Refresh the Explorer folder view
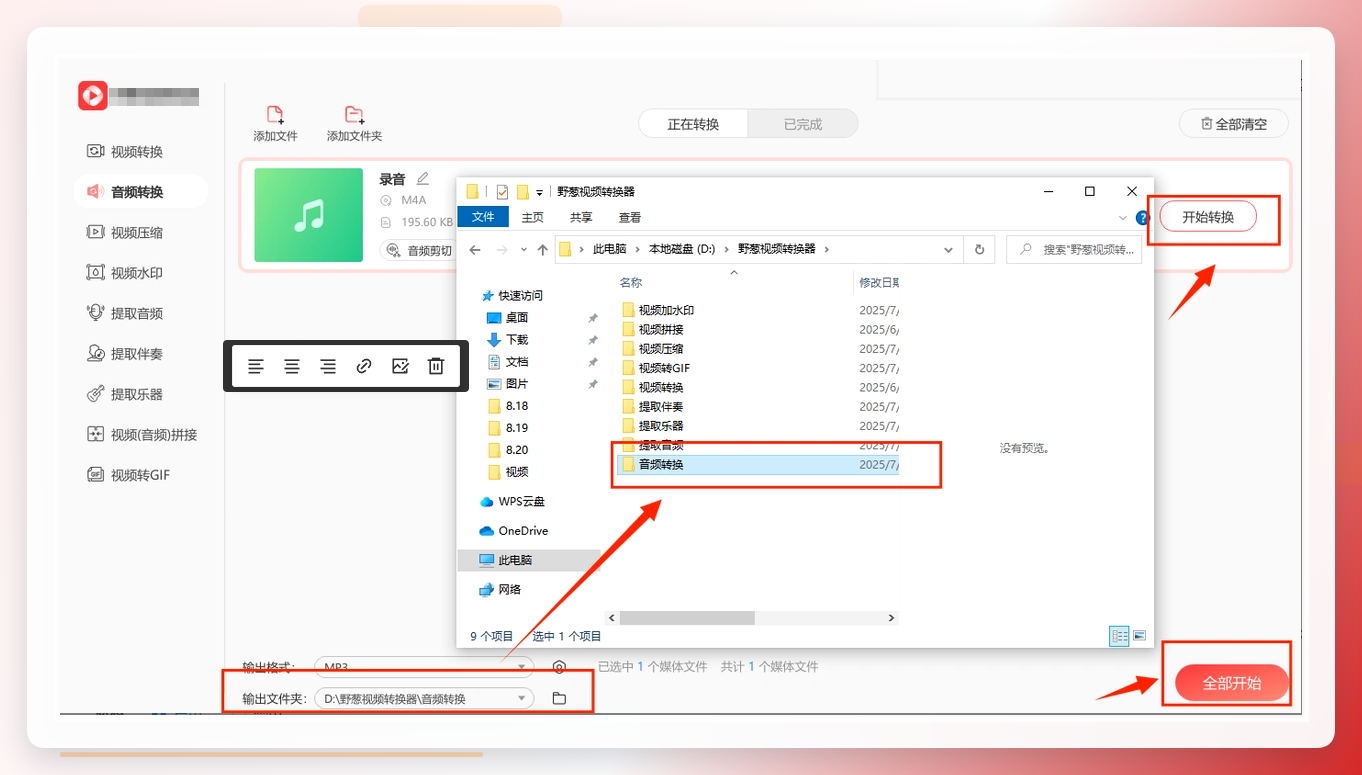Viewport: 1362px width, 775px height. coord(979,249)
